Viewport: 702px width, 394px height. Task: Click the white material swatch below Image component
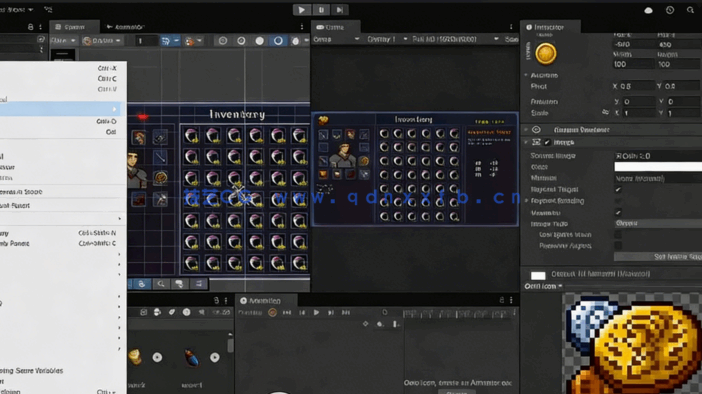point(538,275)
